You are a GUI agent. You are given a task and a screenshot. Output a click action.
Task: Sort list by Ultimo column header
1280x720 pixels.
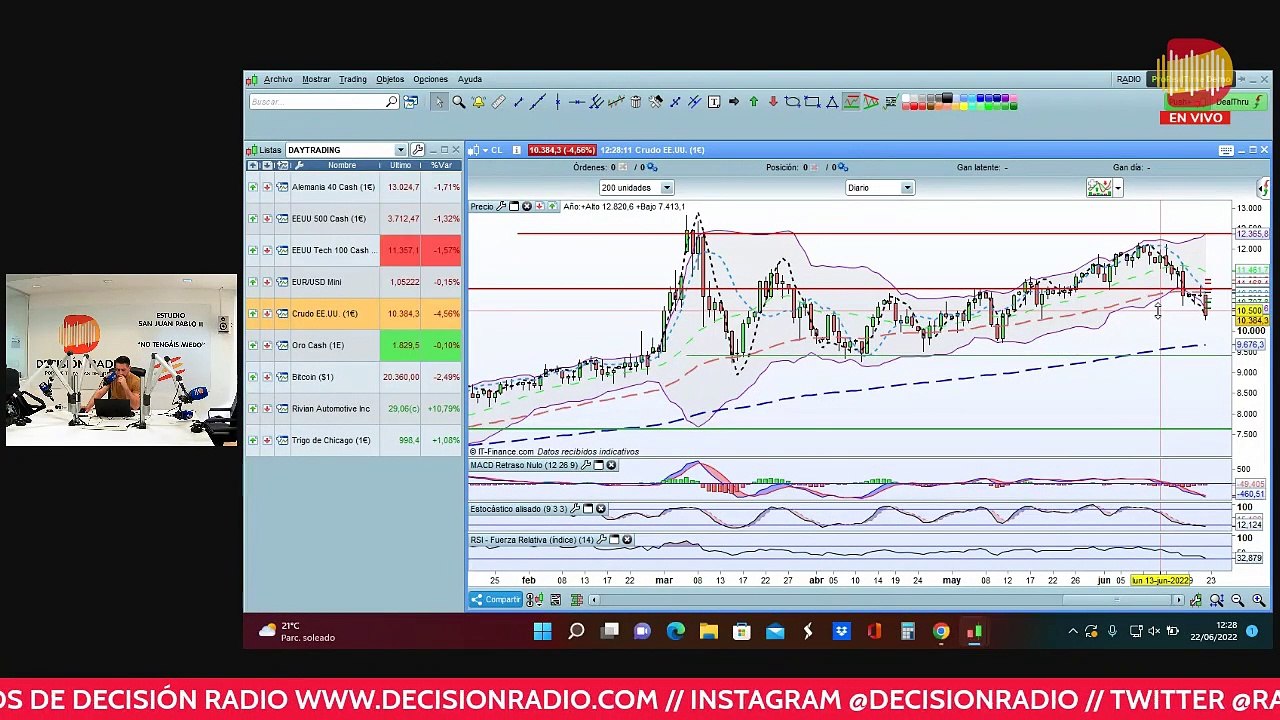(400, 165)
